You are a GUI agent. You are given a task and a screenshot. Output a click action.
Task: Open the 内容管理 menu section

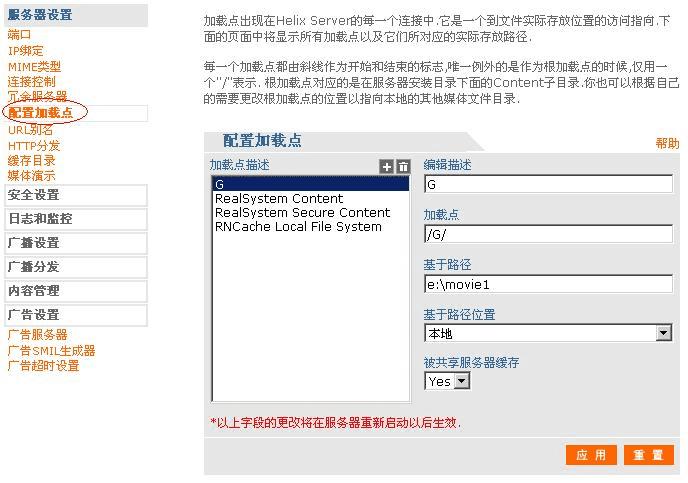34,291
